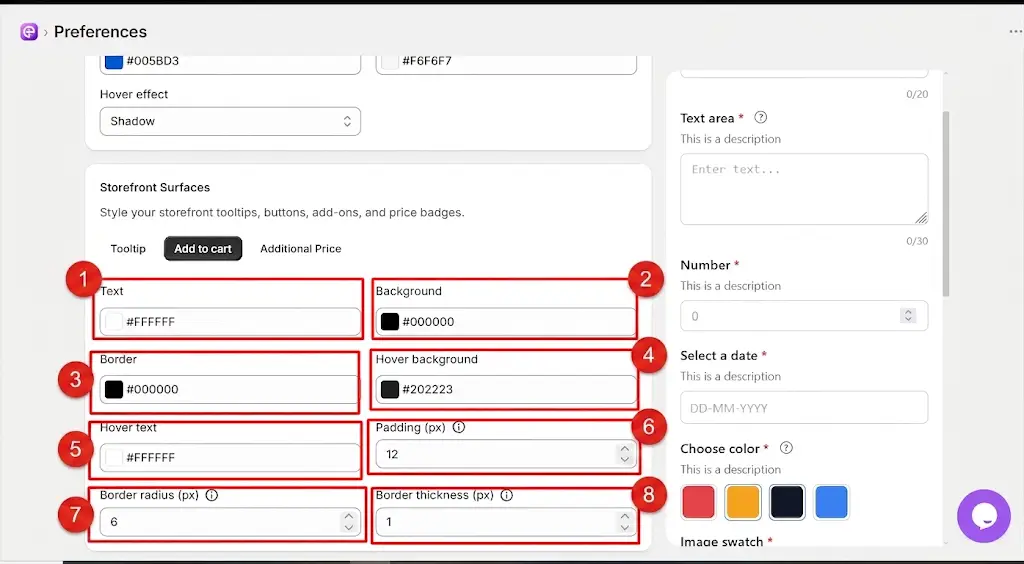Click the Choose color help question icon
Screen dimensions: 1024x564
(786, 448)
